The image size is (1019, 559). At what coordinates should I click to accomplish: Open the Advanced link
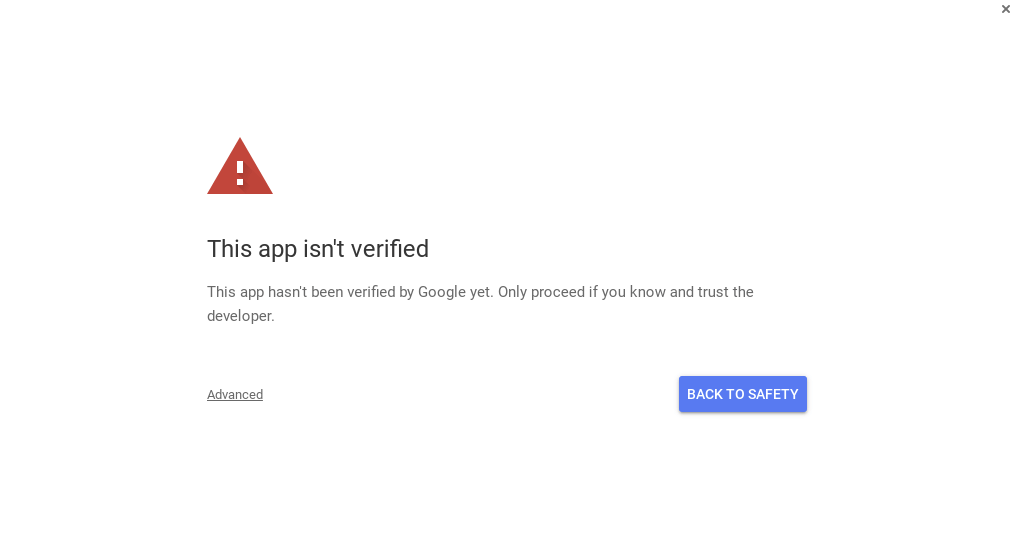[x=235, y=395]
